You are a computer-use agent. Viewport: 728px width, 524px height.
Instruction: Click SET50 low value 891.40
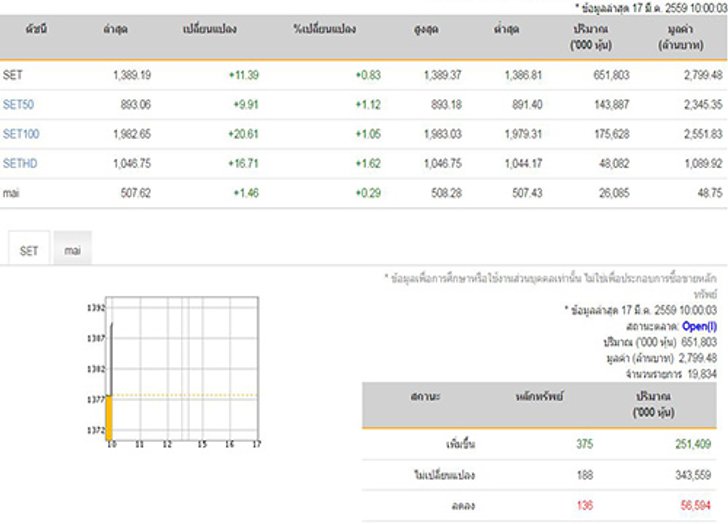(527, 104)
